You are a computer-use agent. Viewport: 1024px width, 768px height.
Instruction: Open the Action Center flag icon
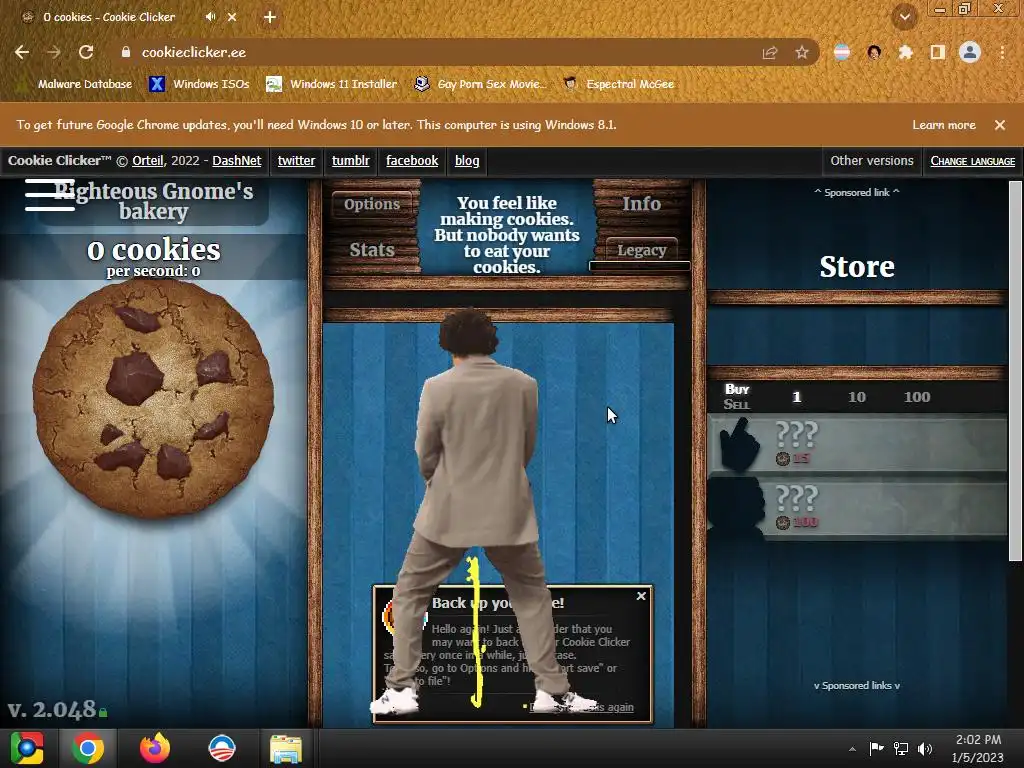876,748
